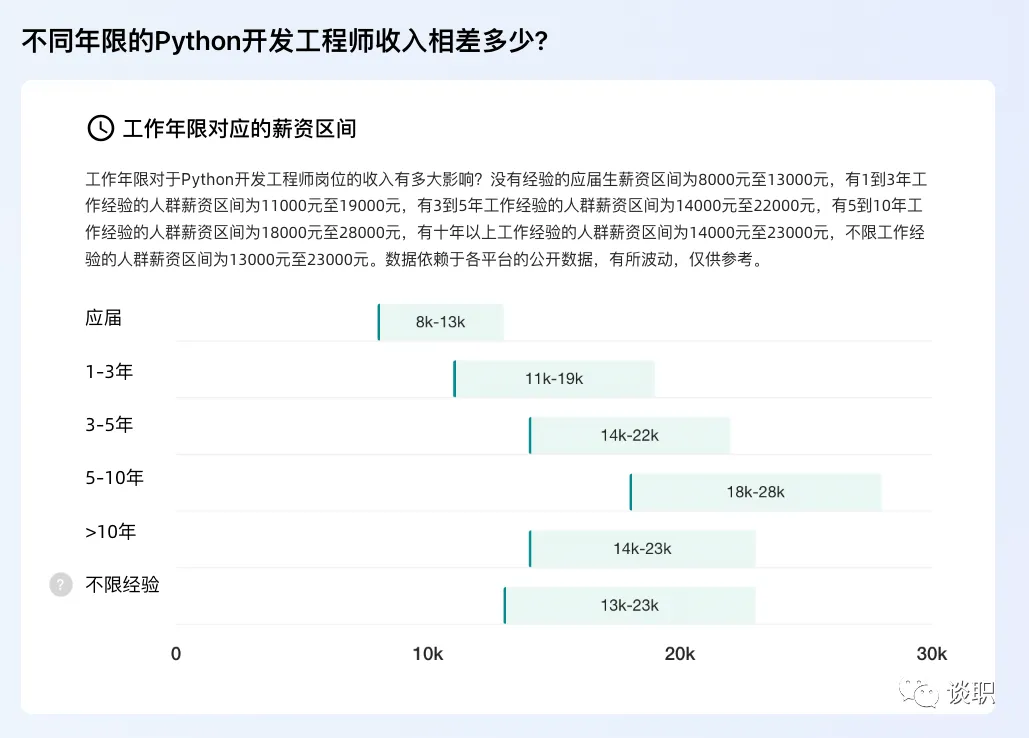Click the >10年 experience label
1029x738 pixels.
click(111, 532)
